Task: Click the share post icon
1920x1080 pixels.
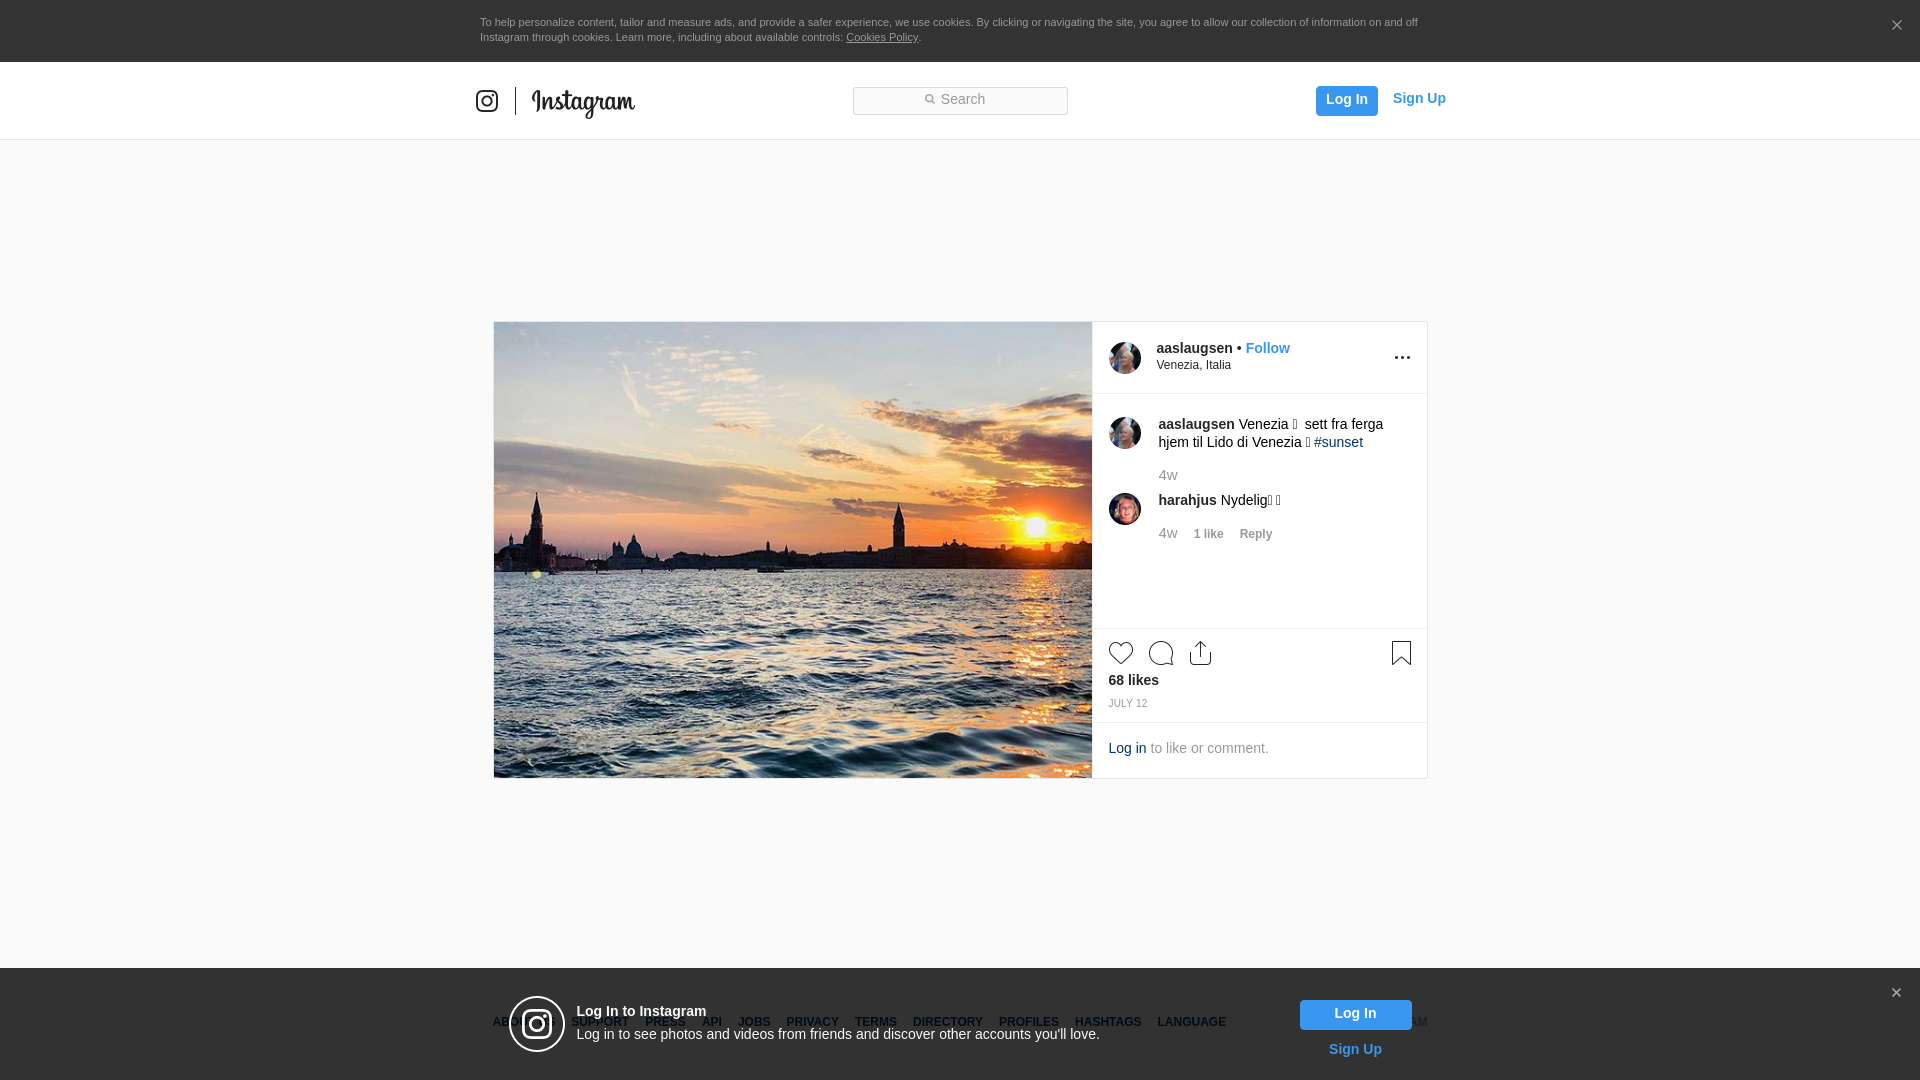Action: tap(1200, 653)
